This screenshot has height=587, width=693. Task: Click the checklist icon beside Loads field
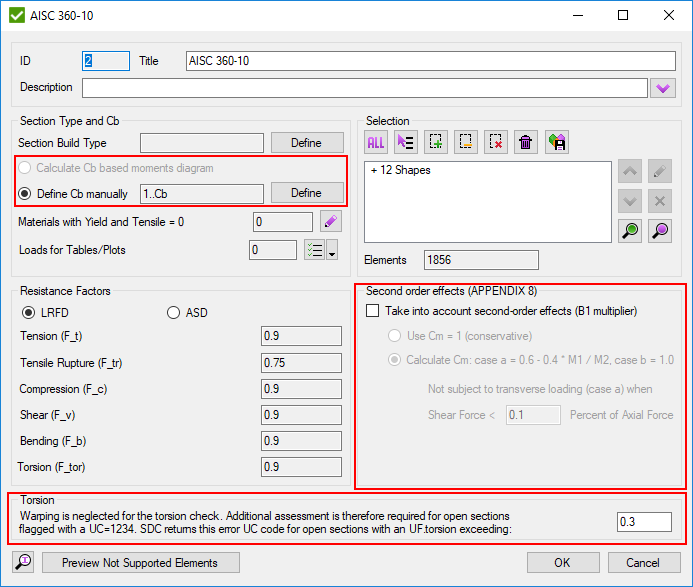click(315, 250)
